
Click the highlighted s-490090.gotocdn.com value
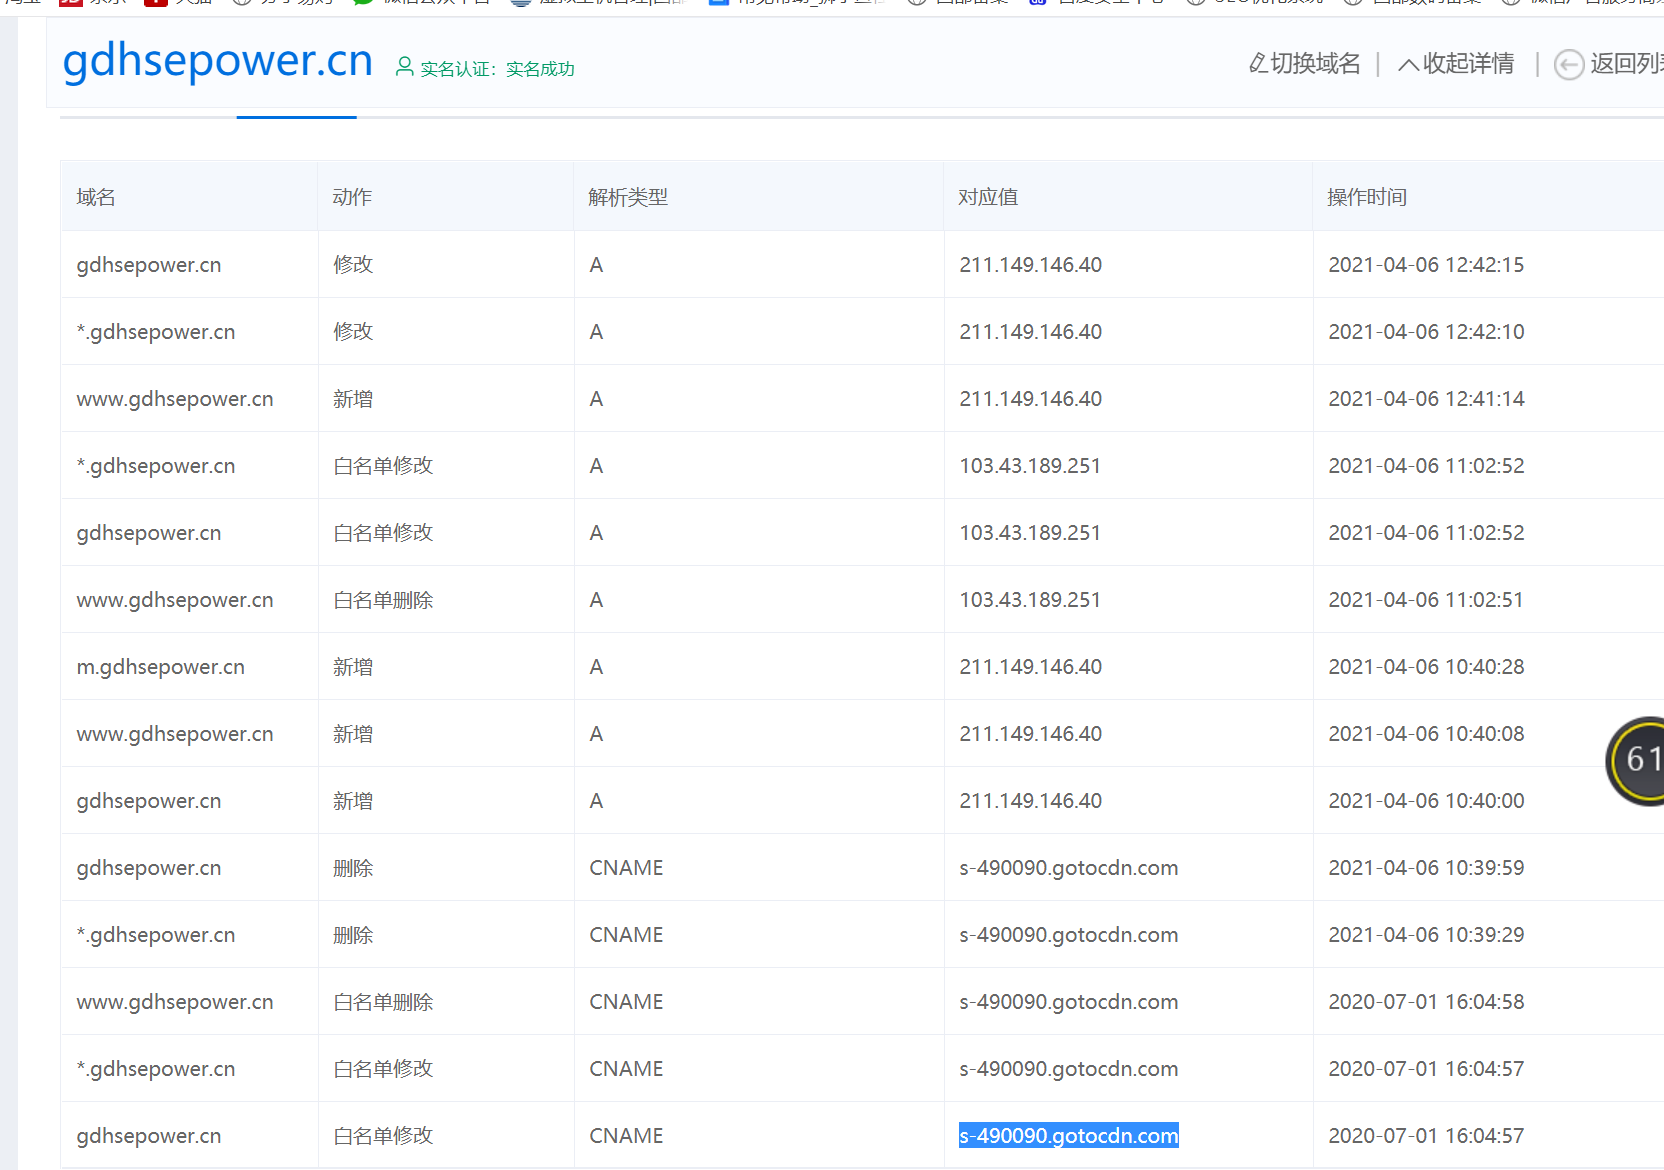point(1068,1135)
